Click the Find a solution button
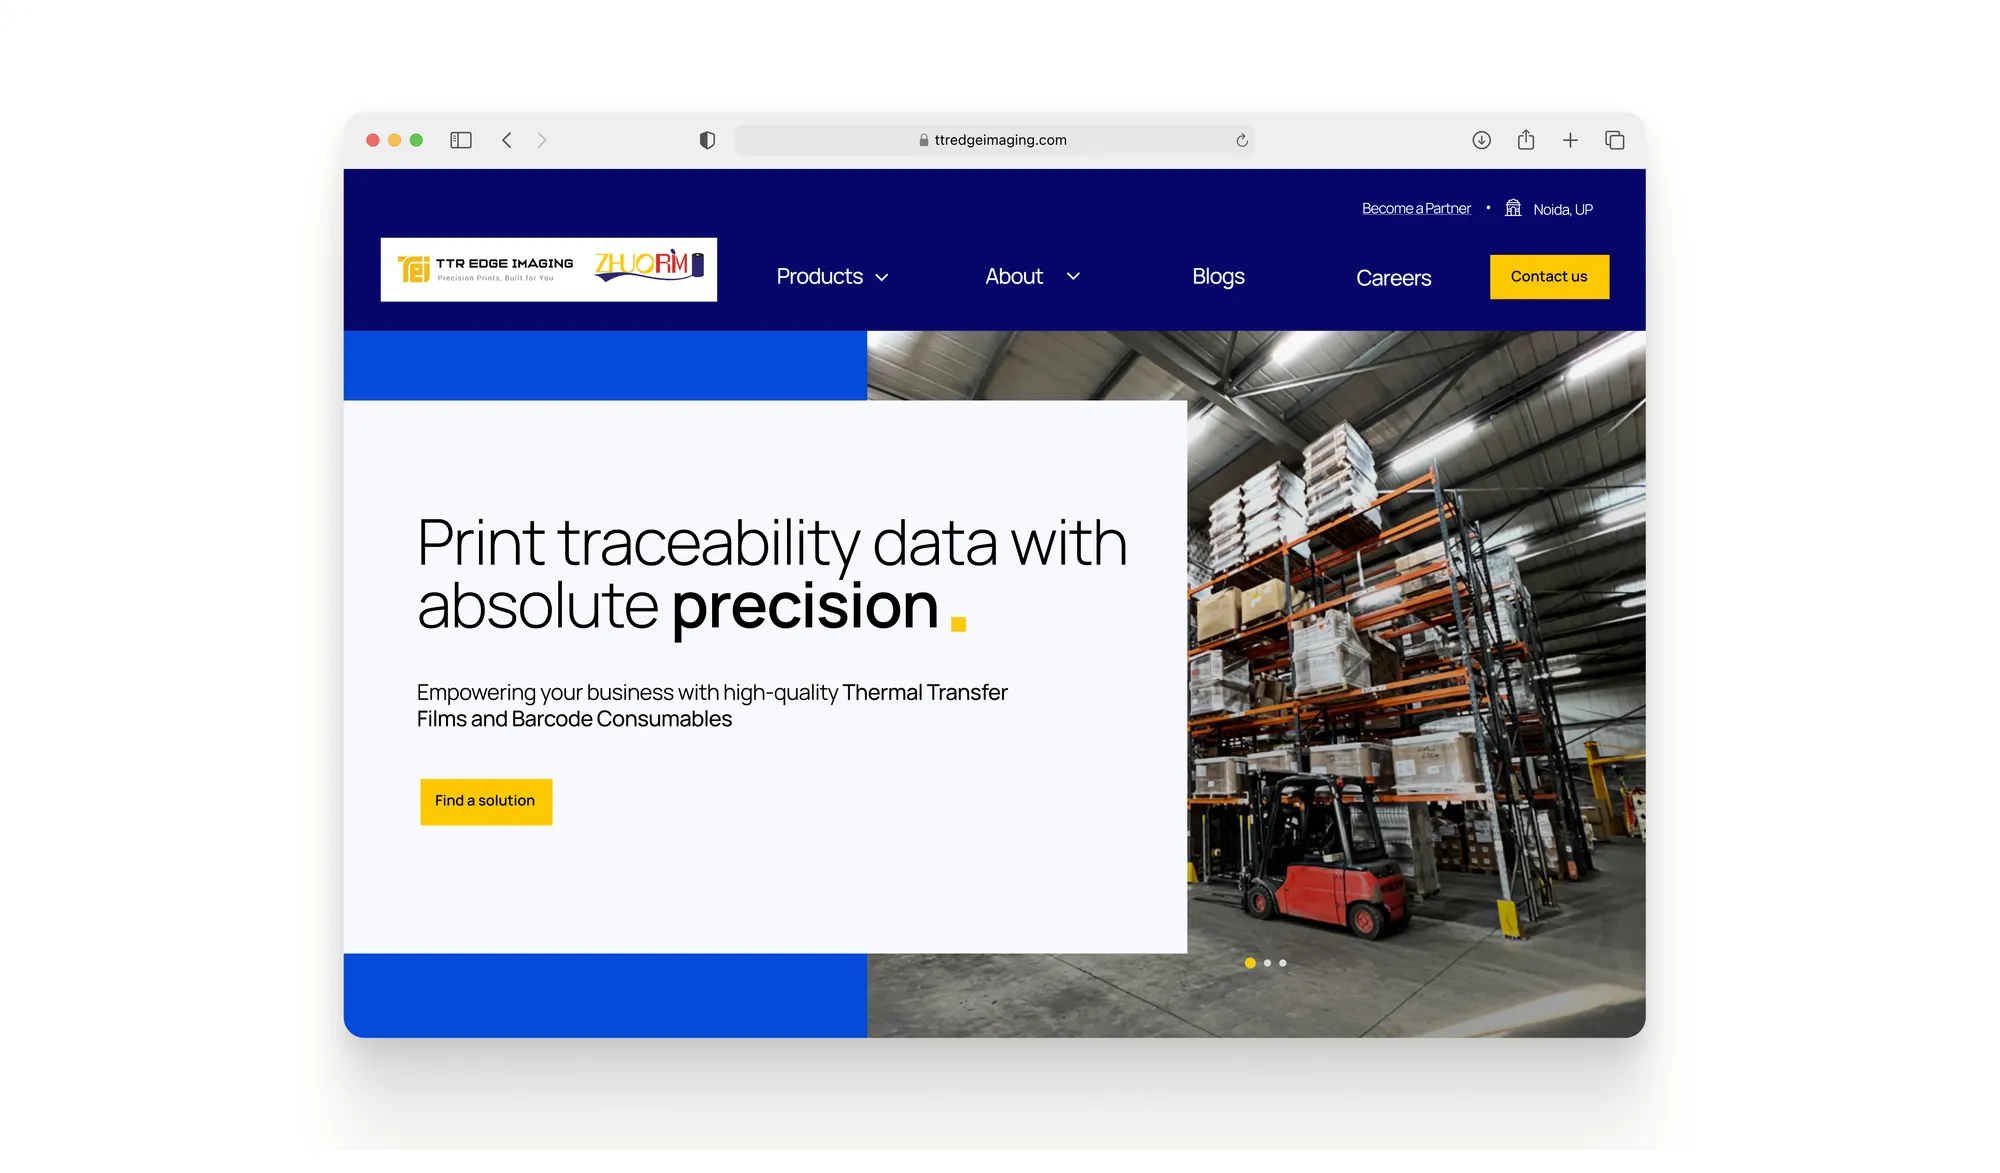Viewport: 2000px width, 1173px height. click(x=486, y=801)
